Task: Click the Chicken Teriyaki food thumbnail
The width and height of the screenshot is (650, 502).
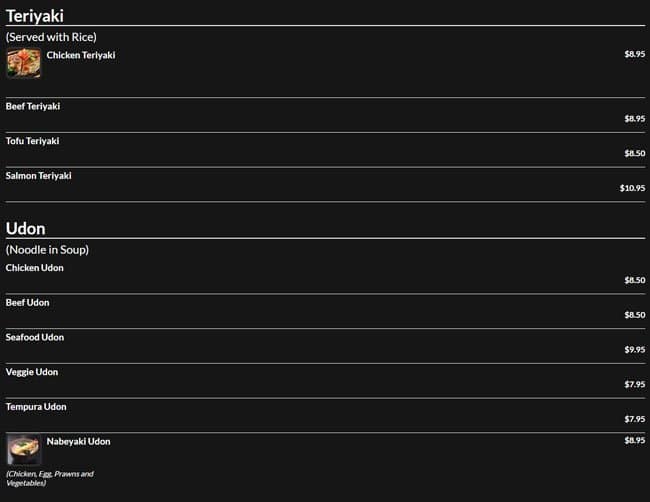Action: (23, 63)
